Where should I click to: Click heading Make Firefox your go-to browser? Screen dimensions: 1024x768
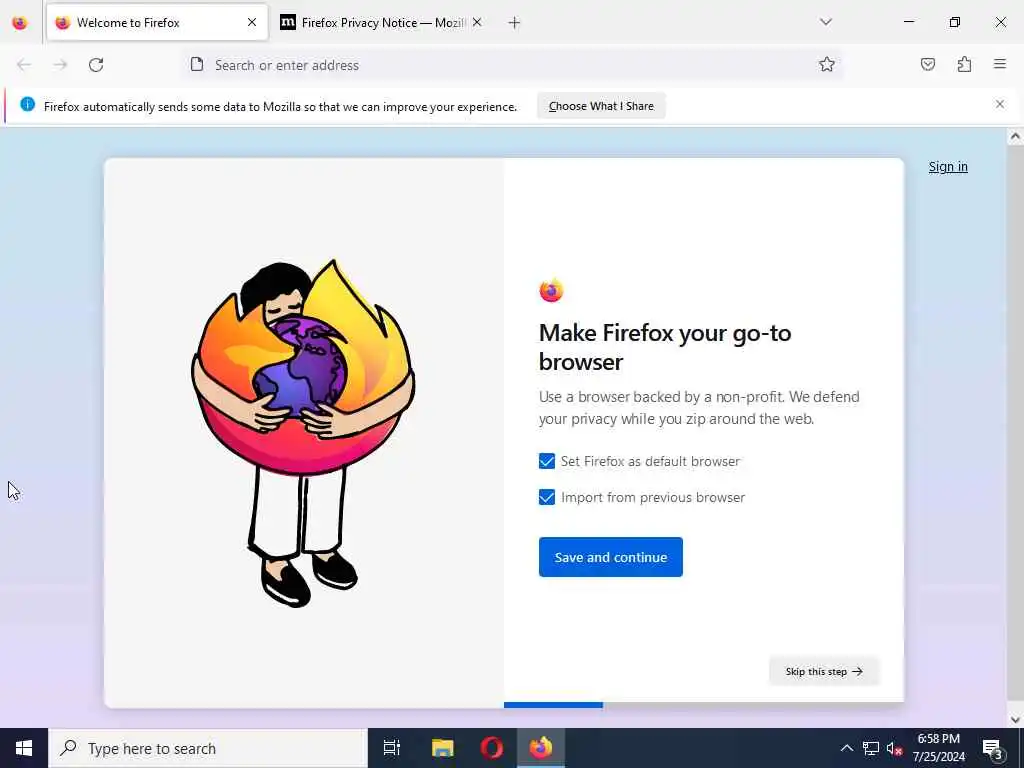coord(665,347)
